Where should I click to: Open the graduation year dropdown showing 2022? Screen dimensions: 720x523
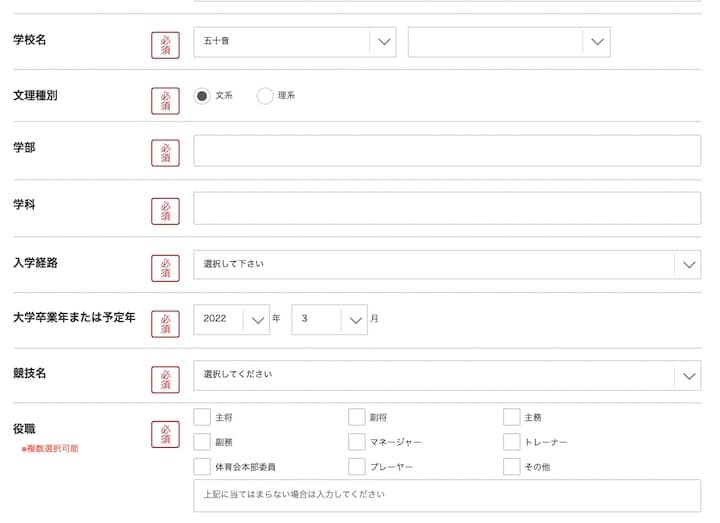click(231, 319)
